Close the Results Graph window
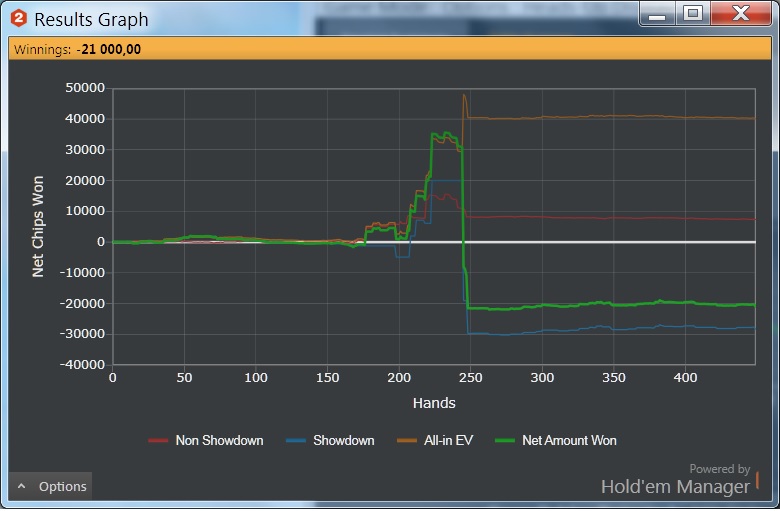 point(741,14)
